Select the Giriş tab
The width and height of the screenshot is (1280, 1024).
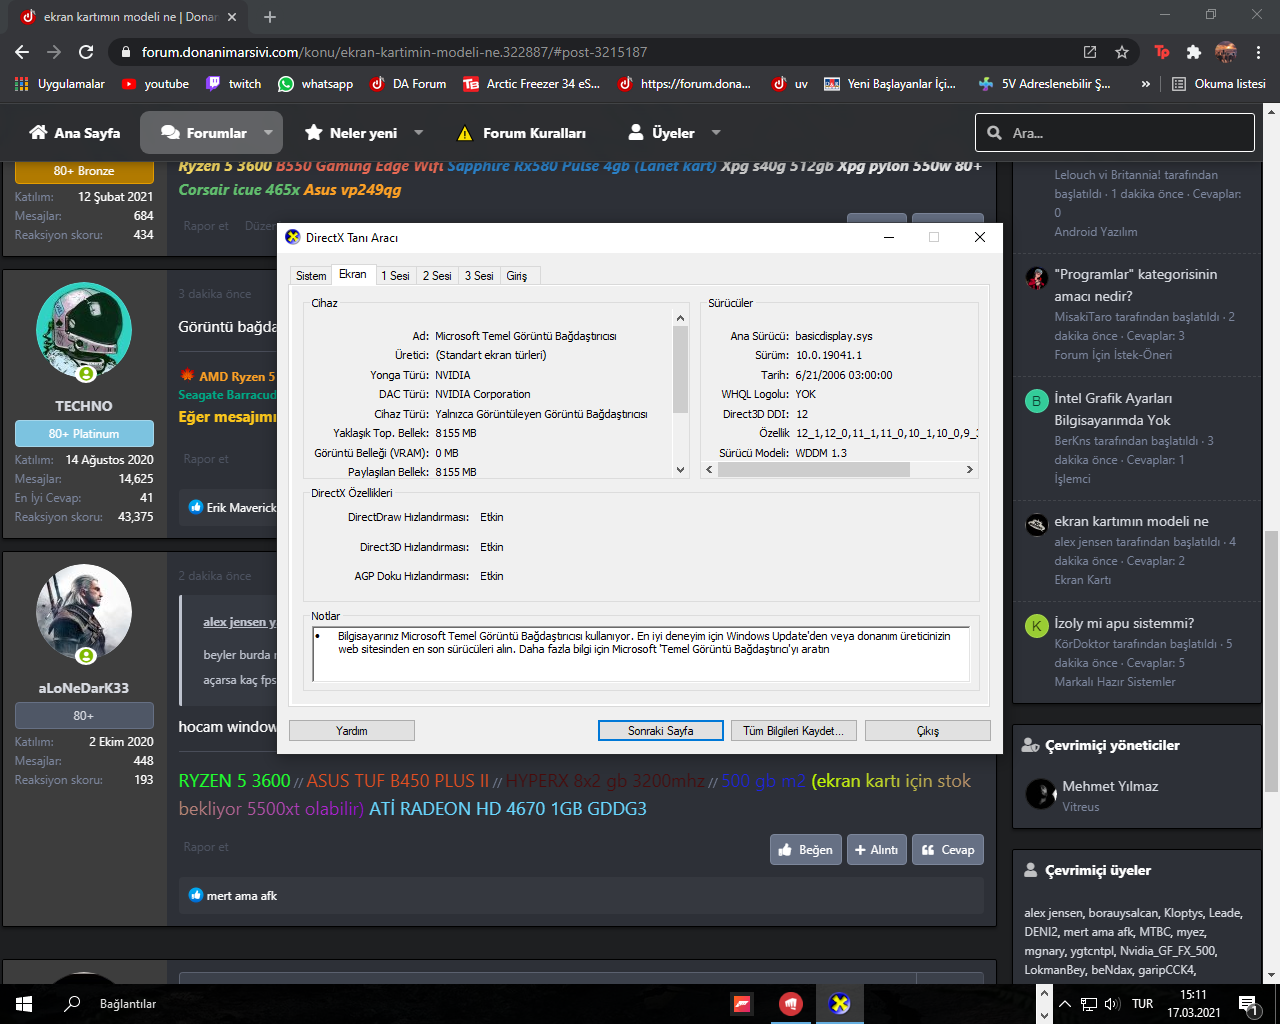[x=517, y=276]
